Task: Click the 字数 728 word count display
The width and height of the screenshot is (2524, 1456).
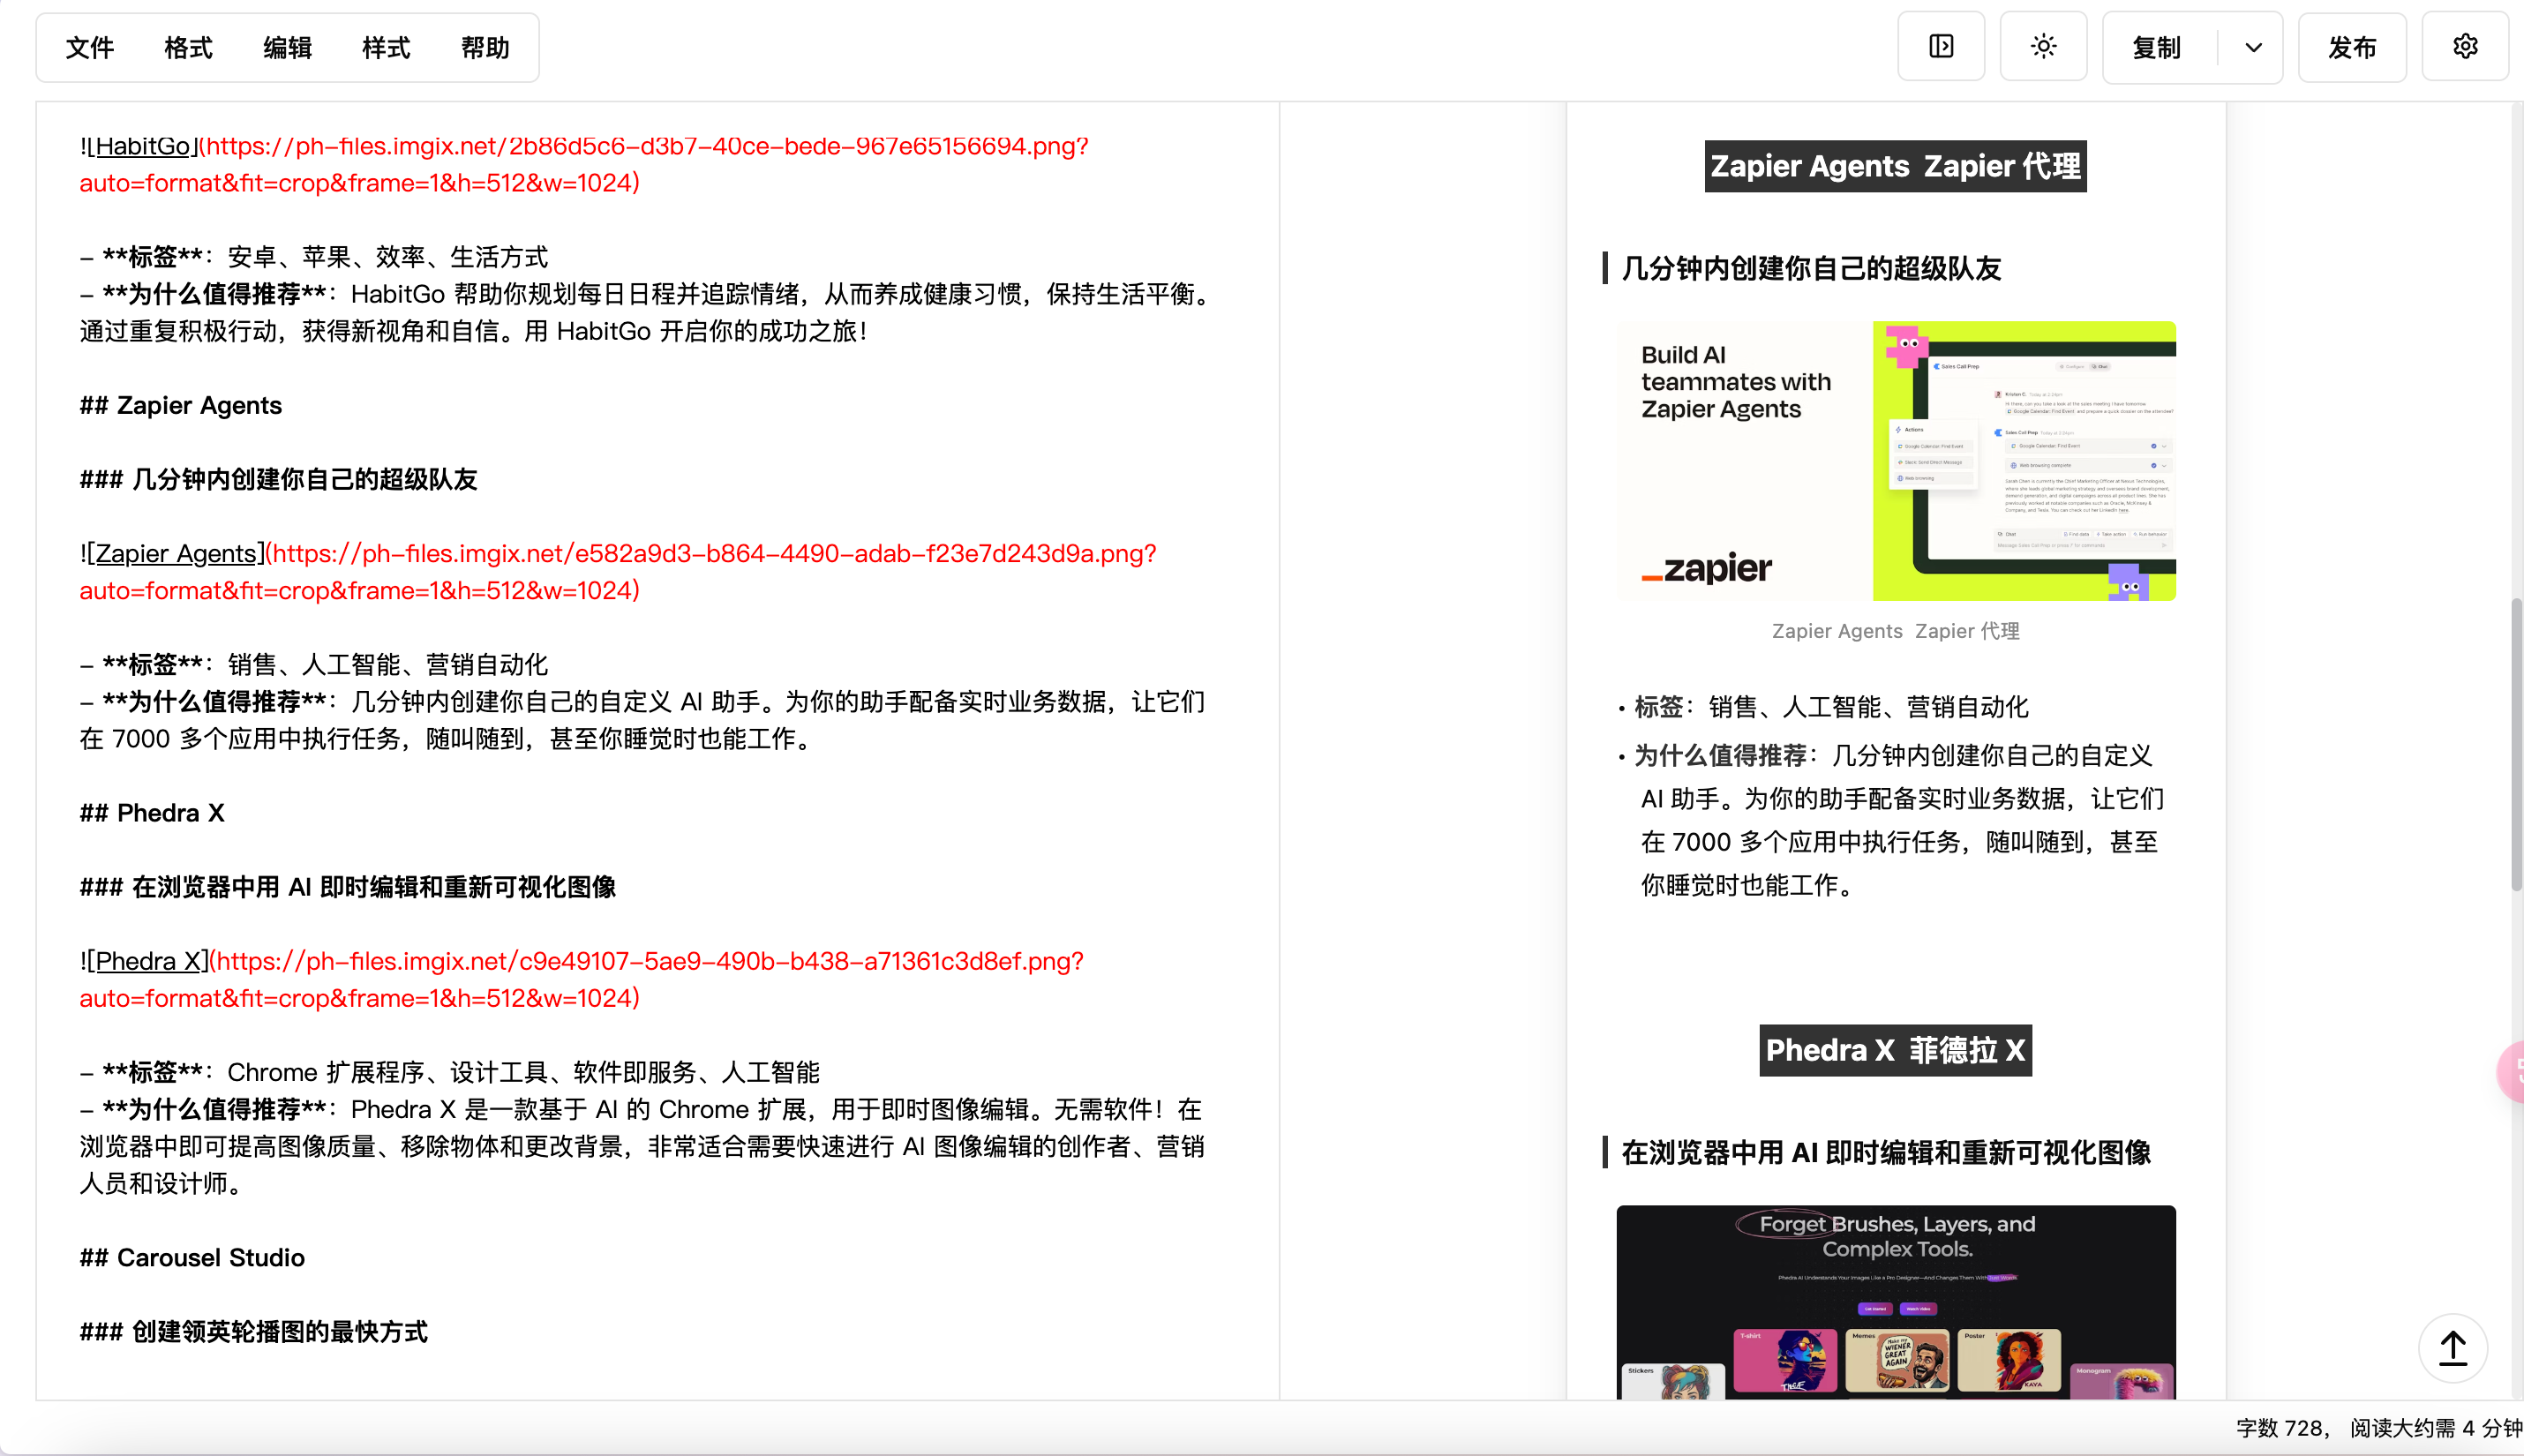Action: click(2285, 1428)
